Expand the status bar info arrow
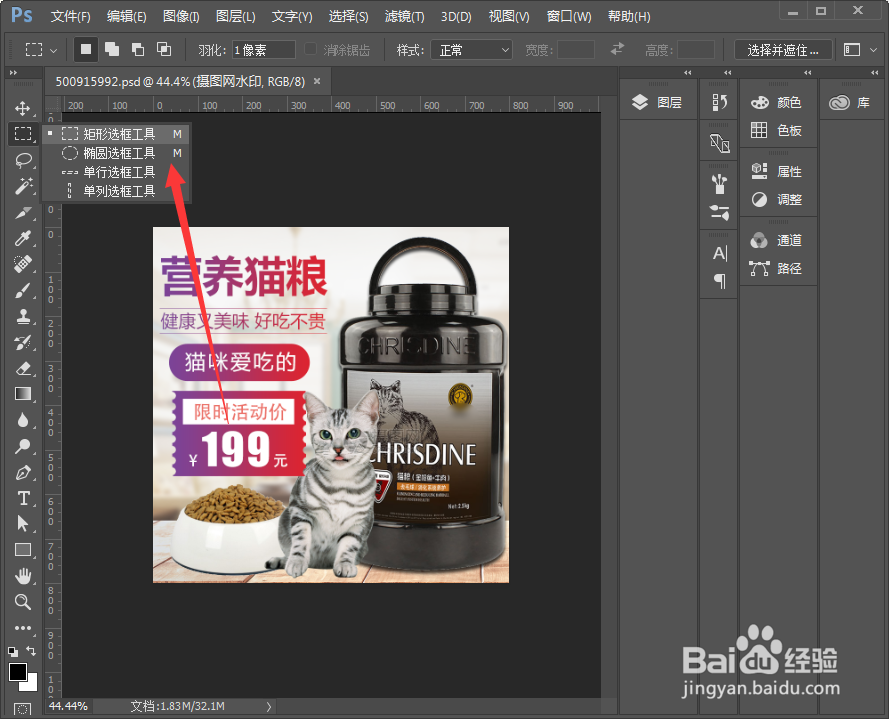This screenshot has height=719, width=889. (x=269, y=707)
